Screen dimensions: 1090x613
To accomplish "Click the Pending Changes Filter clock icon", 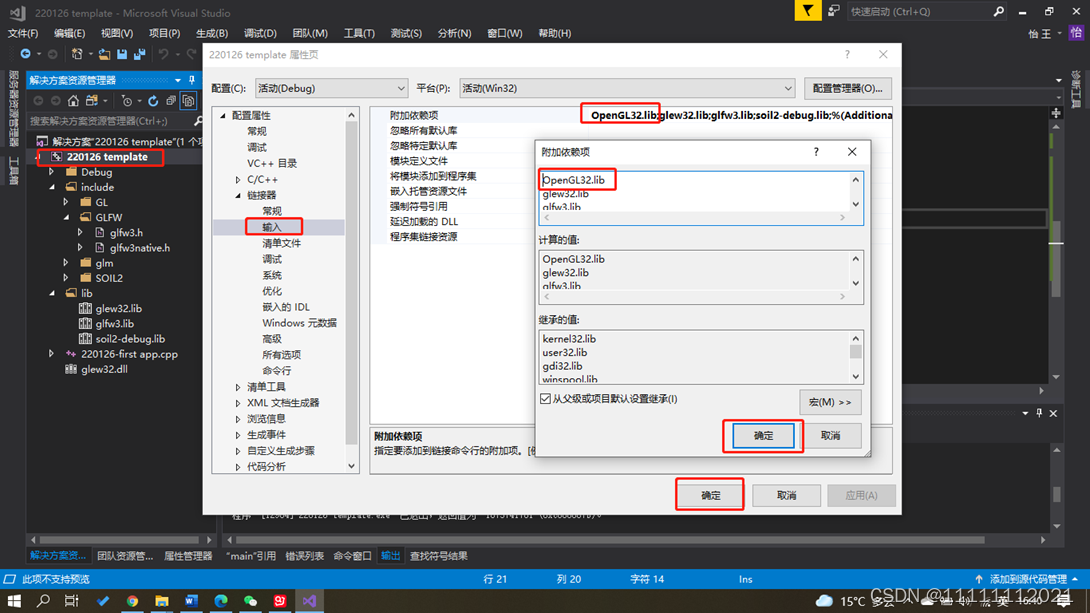I will click(127, 101).
